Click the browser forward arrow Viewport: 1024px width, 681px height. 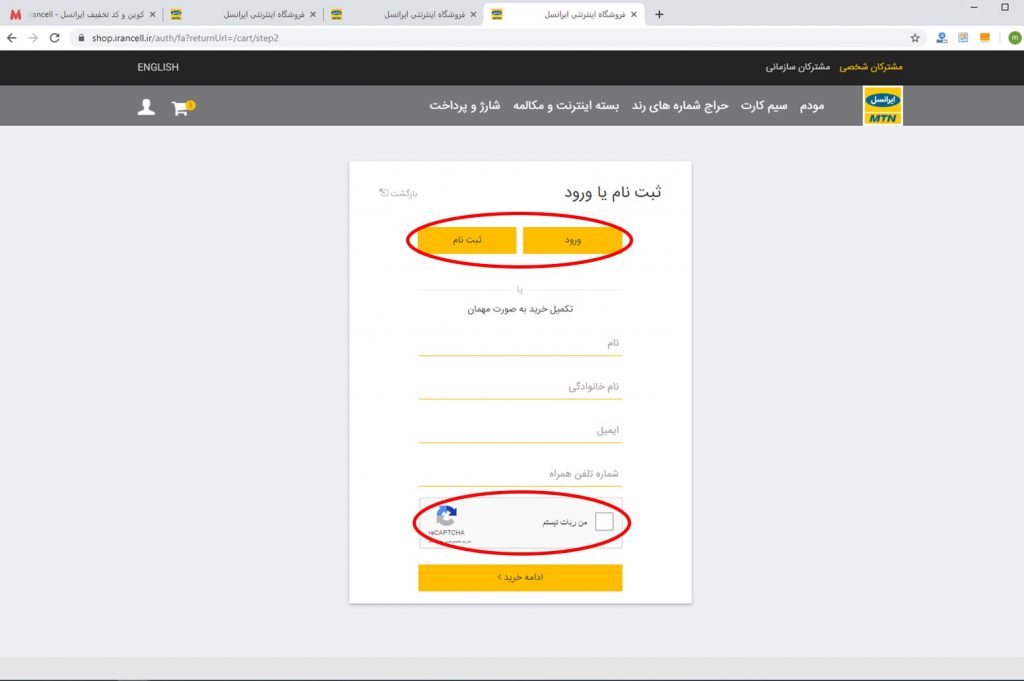click(x=33, y=38)
